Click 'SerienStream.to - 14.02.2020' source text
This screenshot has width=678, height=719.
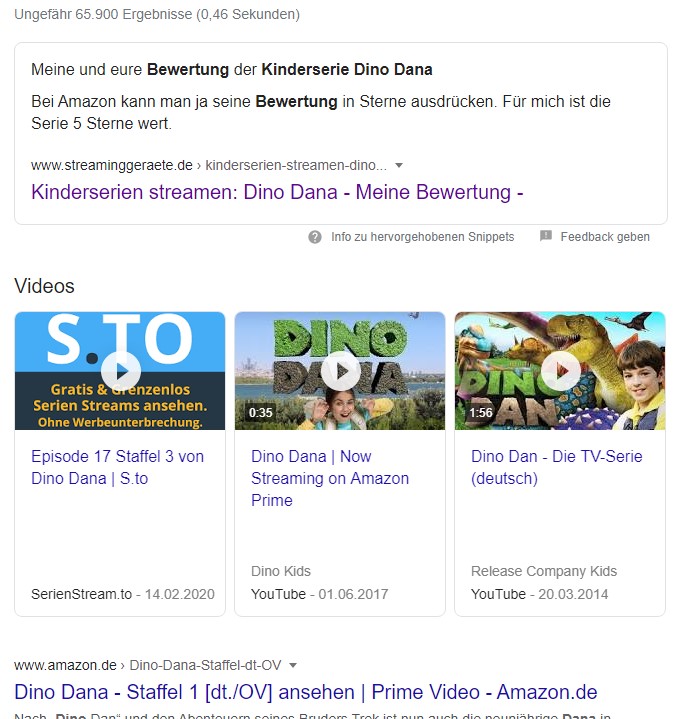coord(123,594)
